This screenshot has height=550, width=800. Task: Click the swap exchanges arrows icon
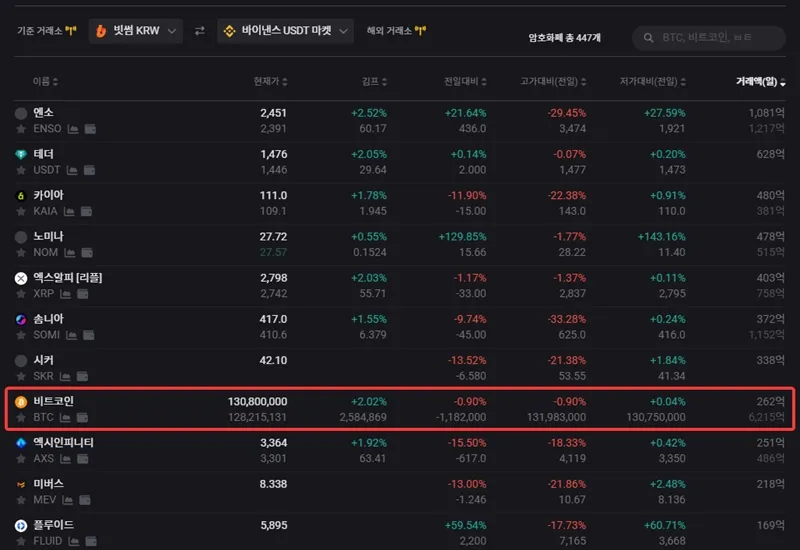[x=200, y=31]
